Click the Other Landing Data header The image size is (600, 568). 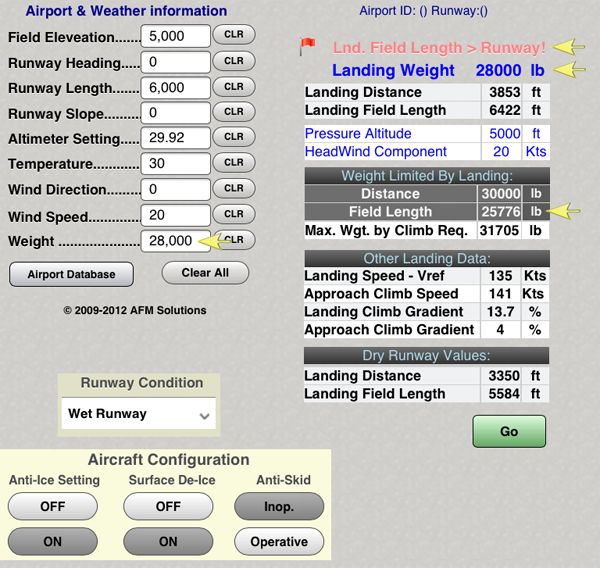(x=427, y=259)
